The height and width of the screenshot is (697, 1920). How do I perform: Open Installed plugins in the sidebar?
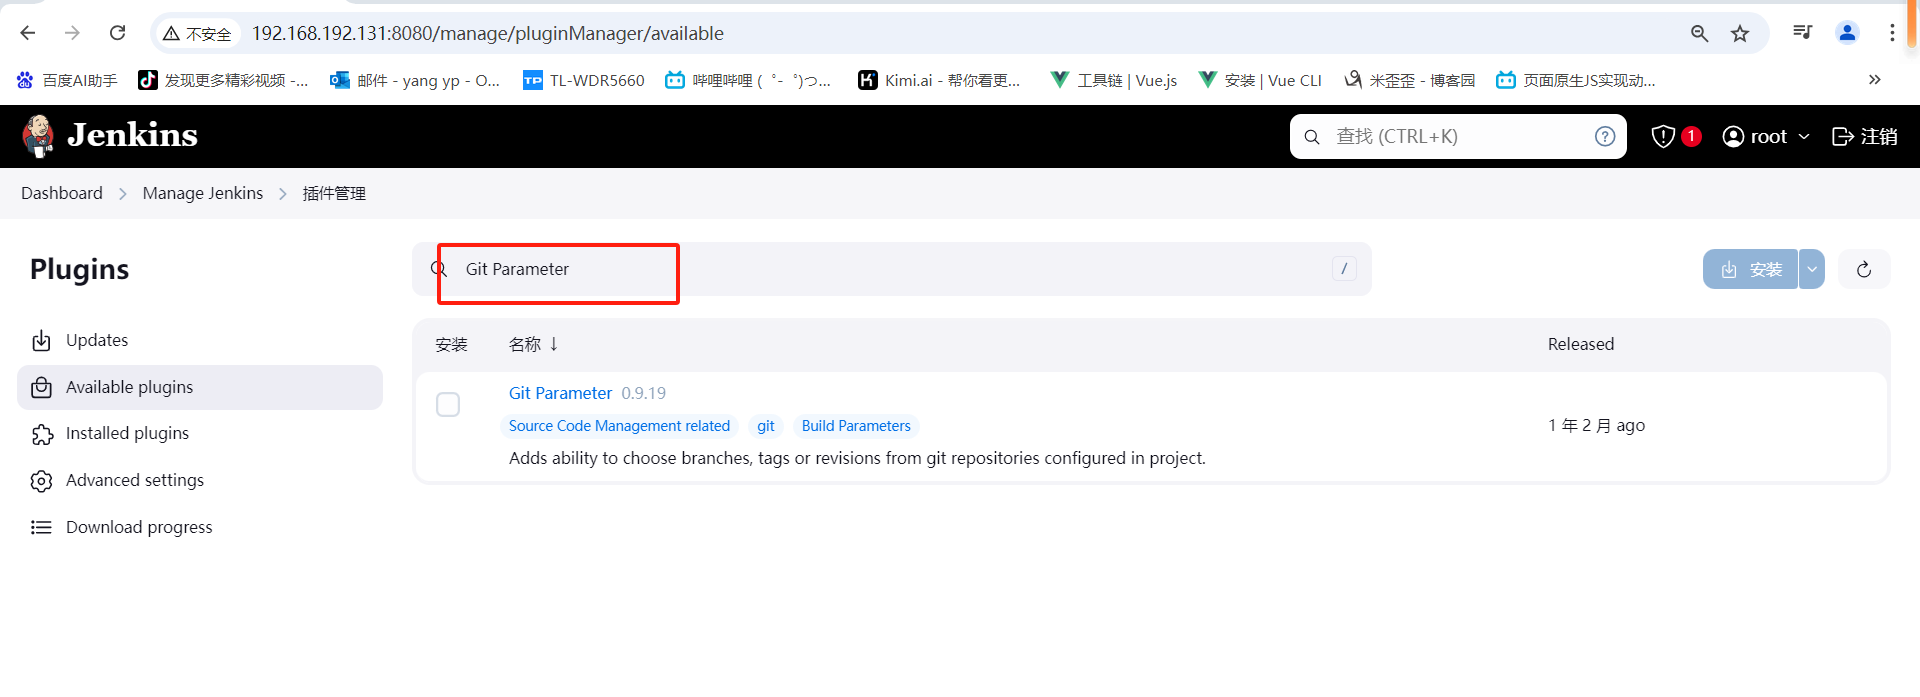click(200, 433)
